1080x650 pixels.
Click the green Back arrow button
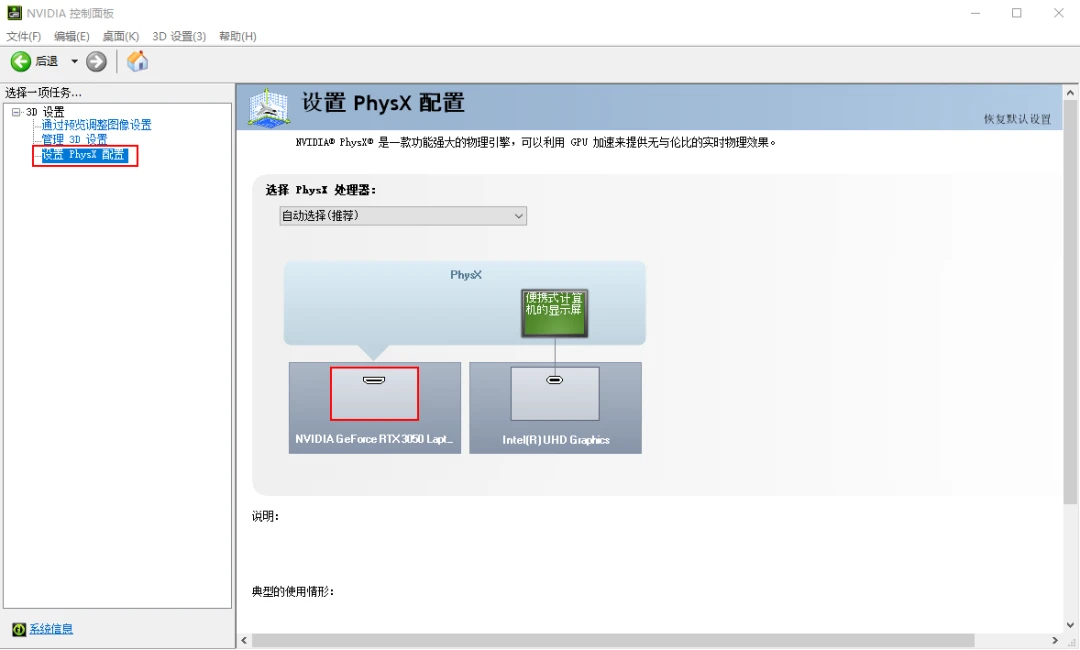pos(21,61)
